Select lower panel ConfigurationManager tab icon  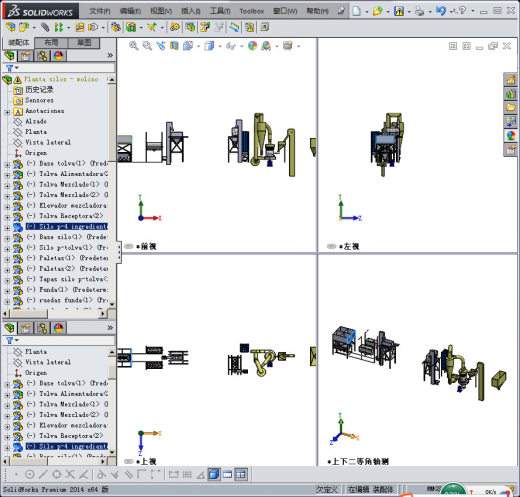tap(42, 328)
